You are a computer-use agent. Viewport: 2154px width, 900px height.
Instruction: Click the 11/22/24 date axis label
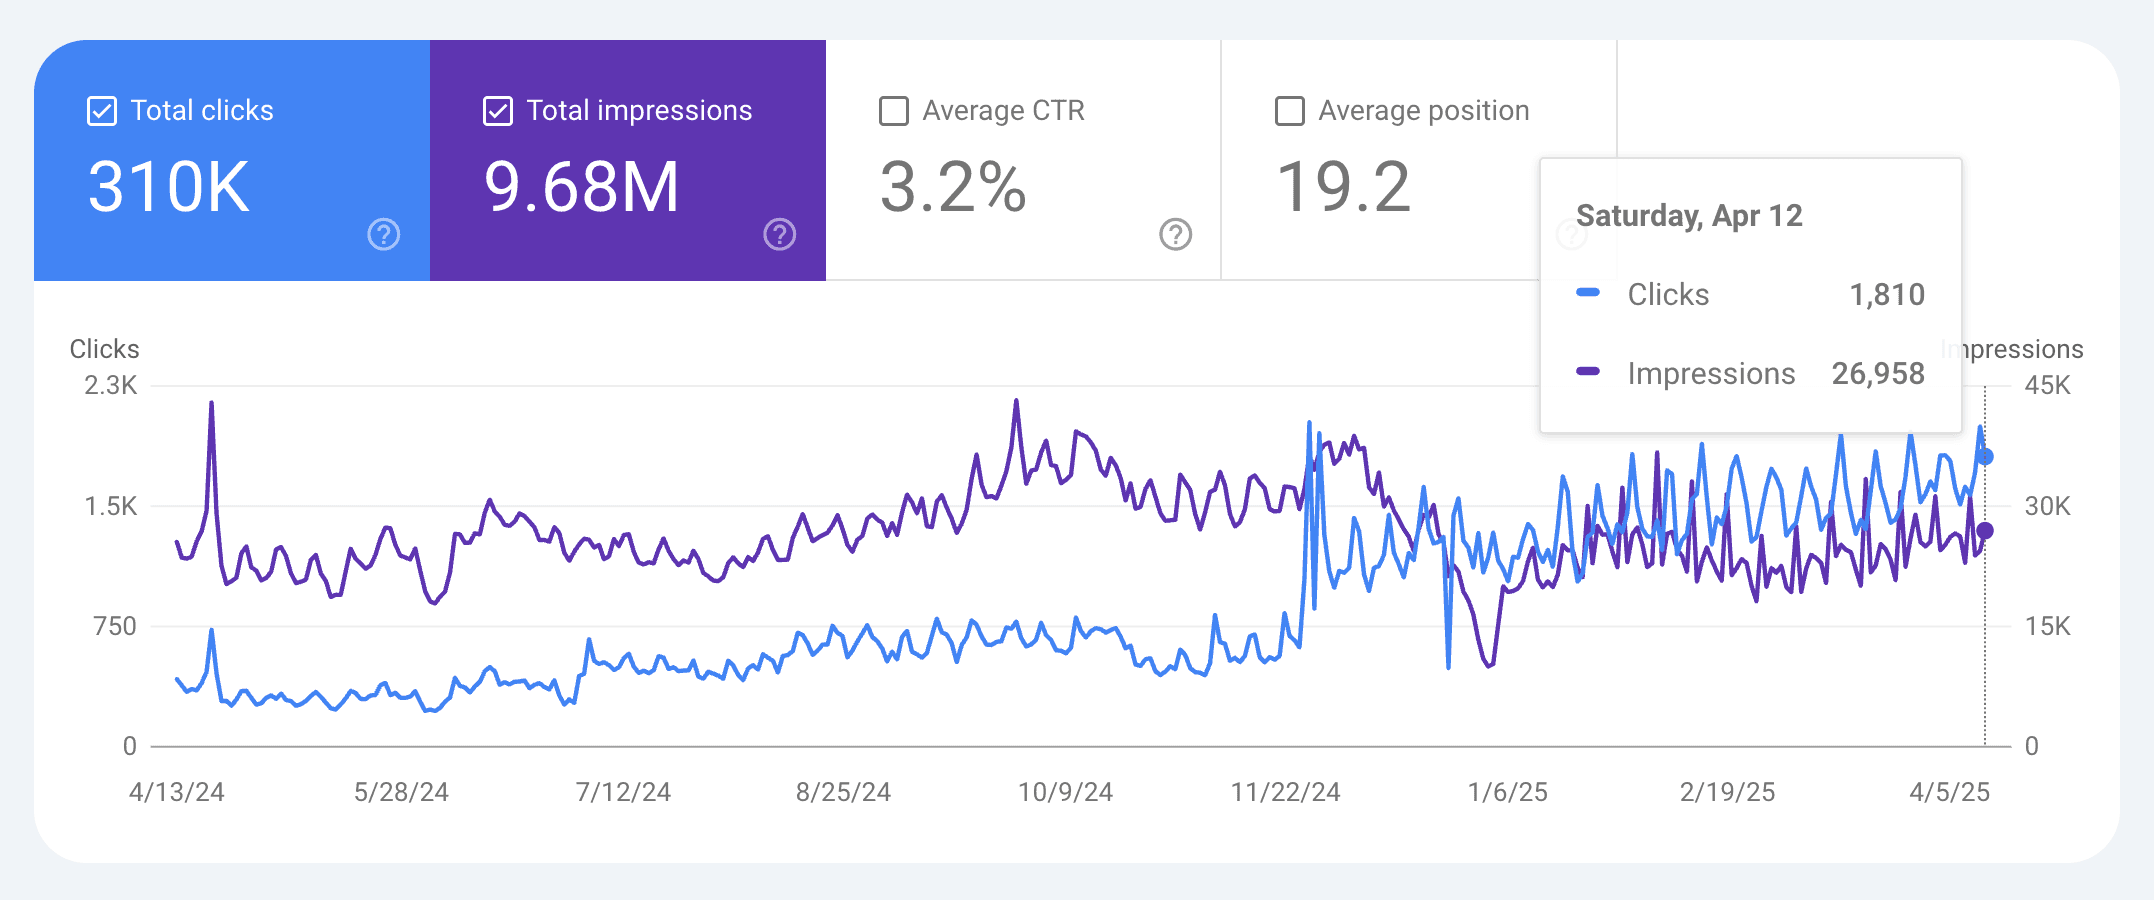(1285, 792)
